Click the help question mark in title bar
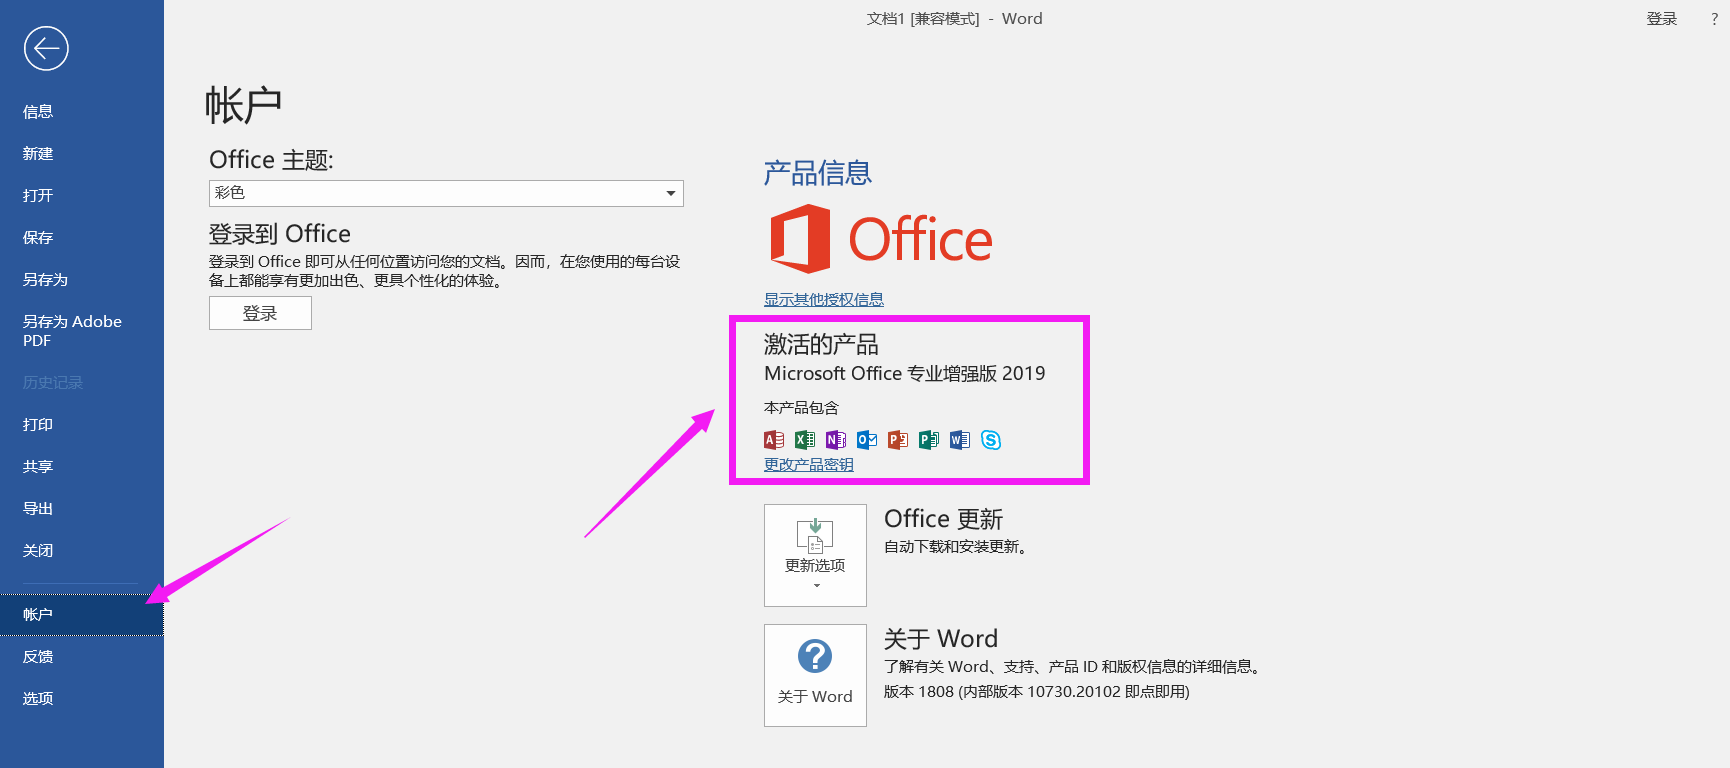Viewport: 1730px width, 768px height. [1714, 19]
